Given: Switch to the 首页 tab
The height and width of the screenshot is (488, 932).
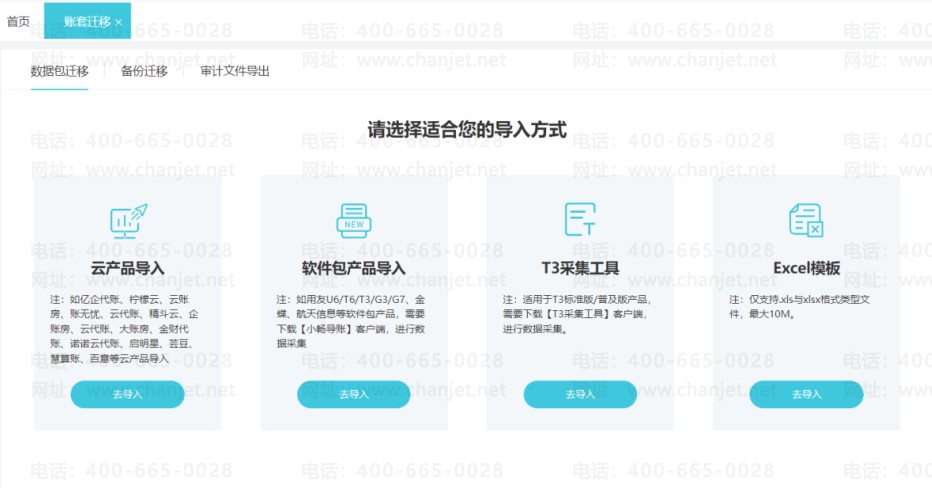Looking at the screenshot, I should pos(18,21).
